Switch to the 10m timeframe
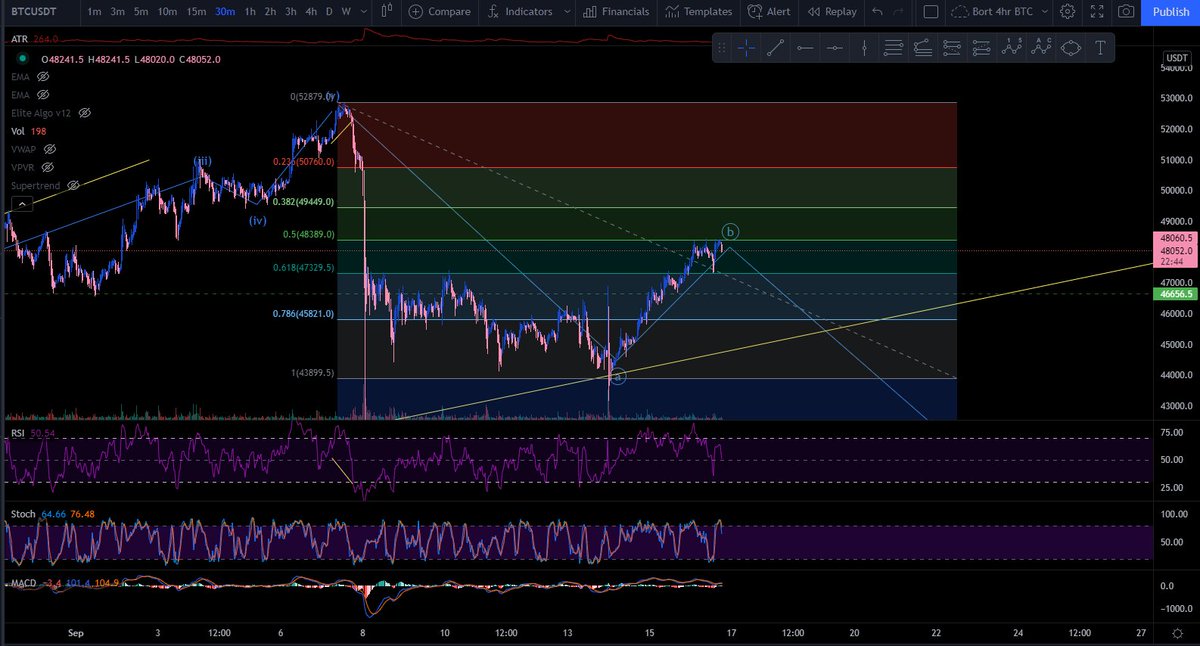 [x=168, y=12]
